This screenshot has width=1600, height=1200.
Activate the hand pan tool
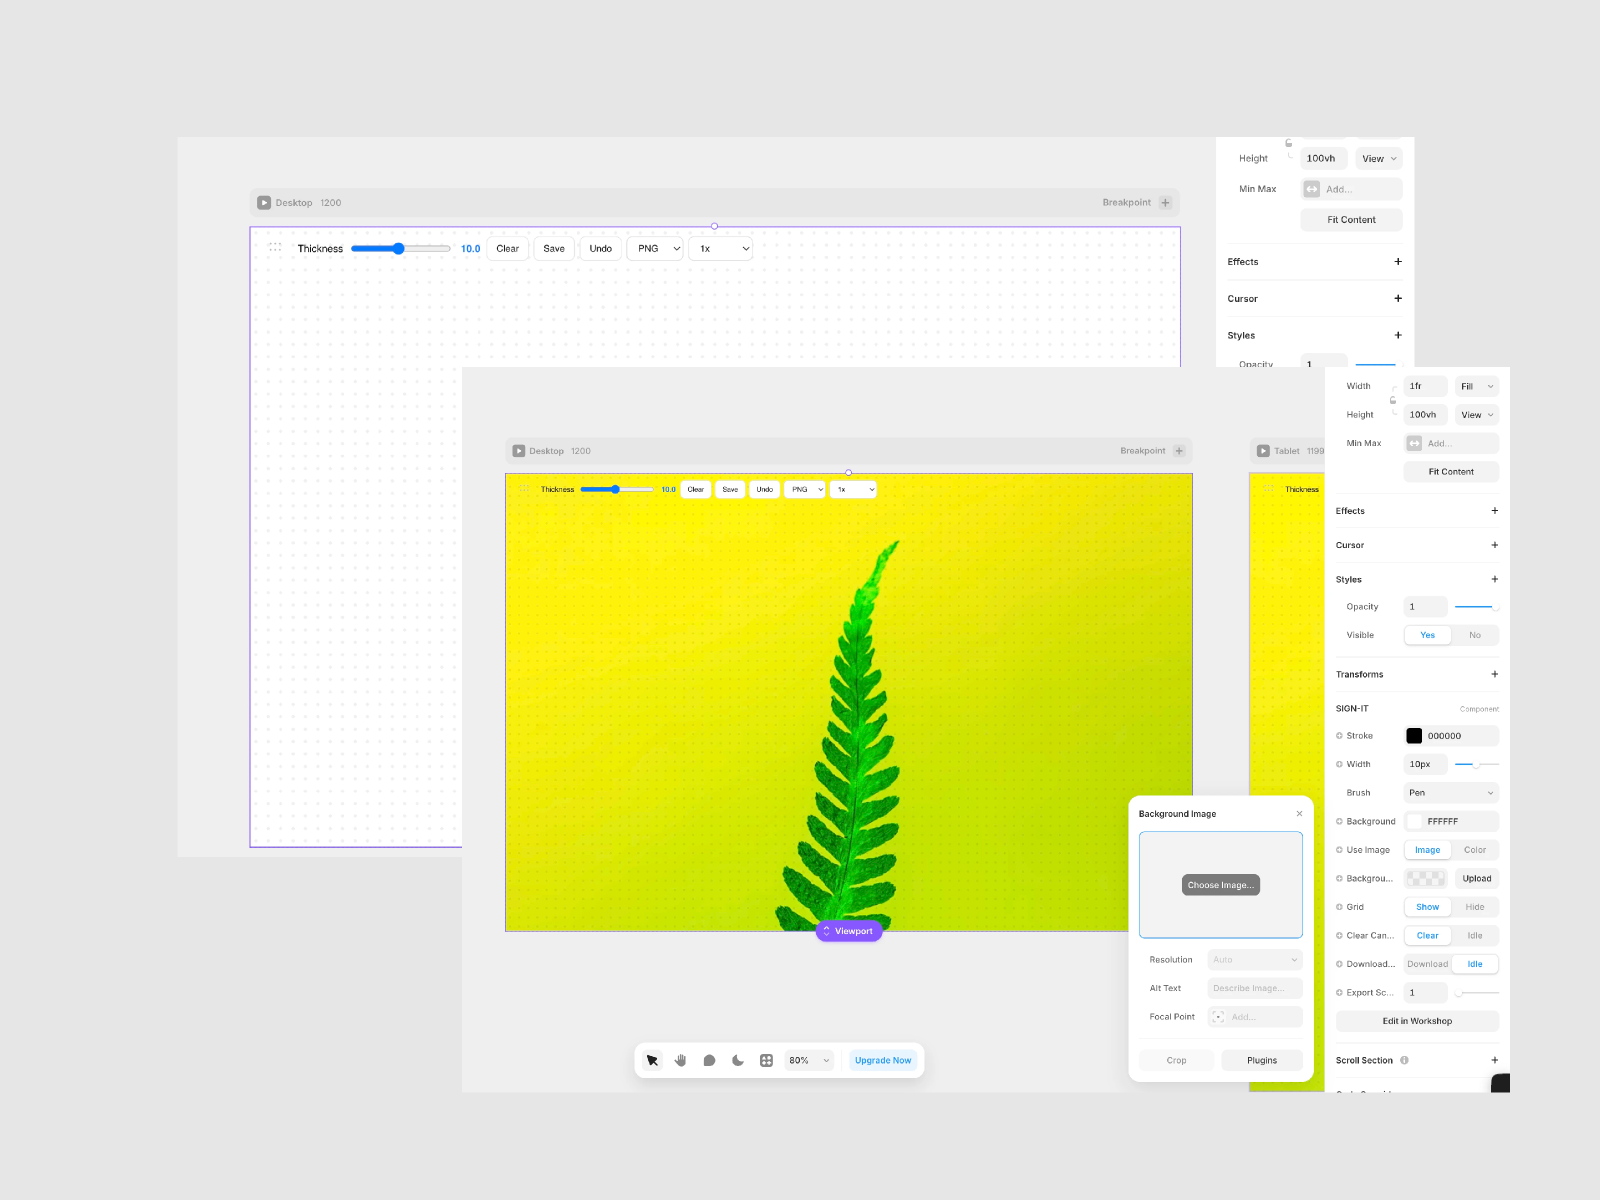click(x=681, y=1060)
